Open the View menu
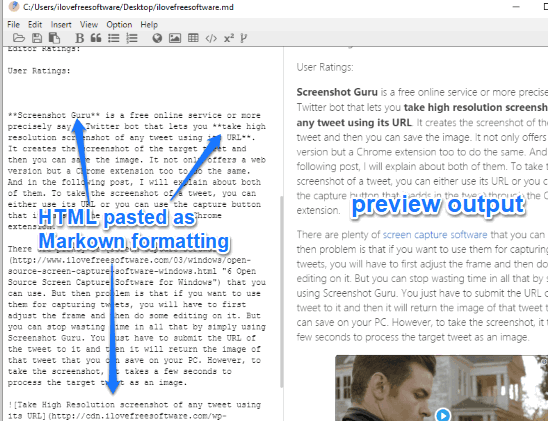Viewport: 548px width, 421px height. [x=89, y=24]
